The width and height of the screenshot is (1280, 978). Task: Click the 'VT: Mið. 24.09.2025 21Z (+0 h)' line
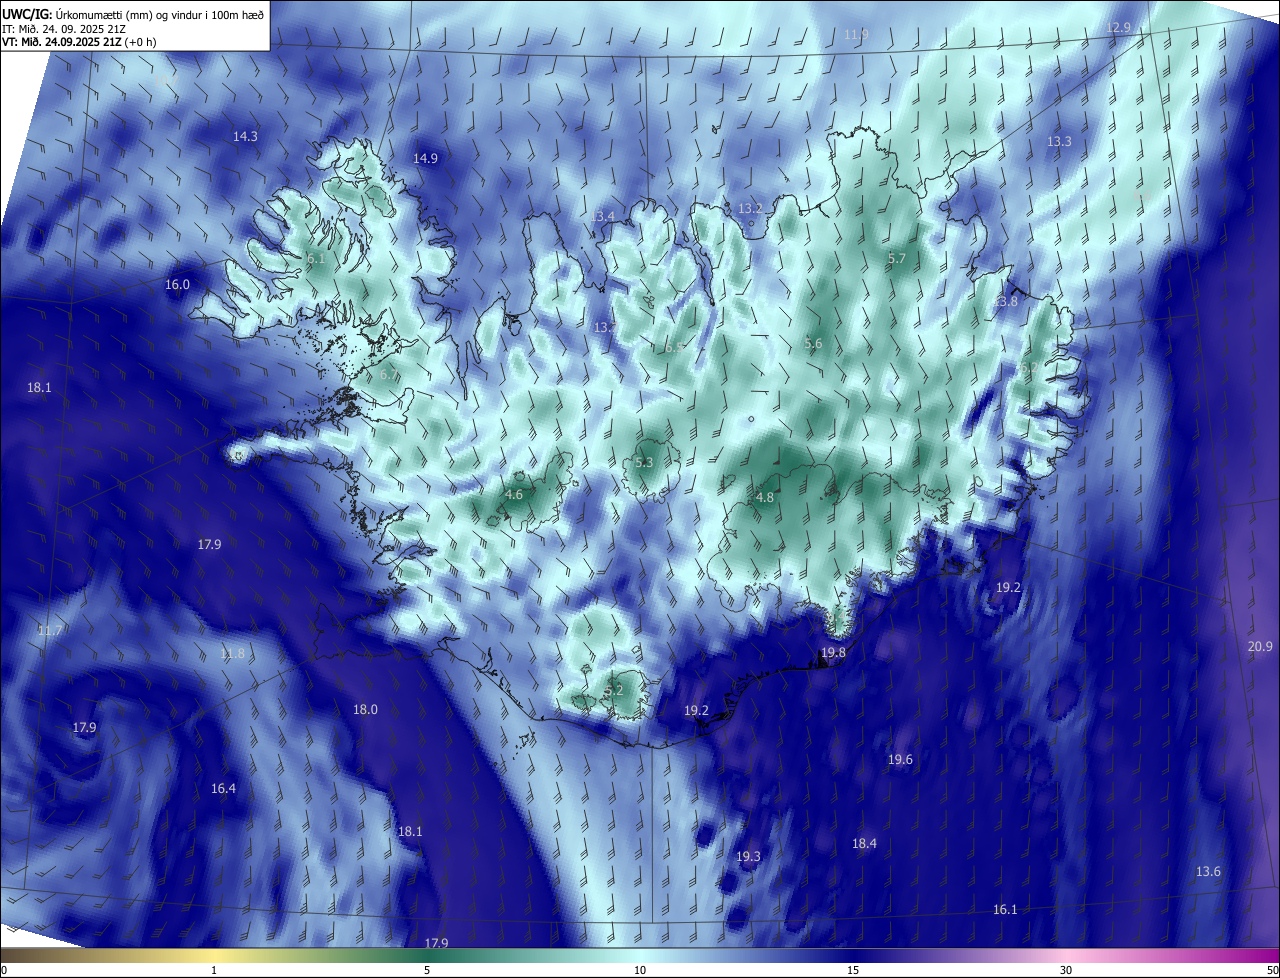click(x=79, y=42)
